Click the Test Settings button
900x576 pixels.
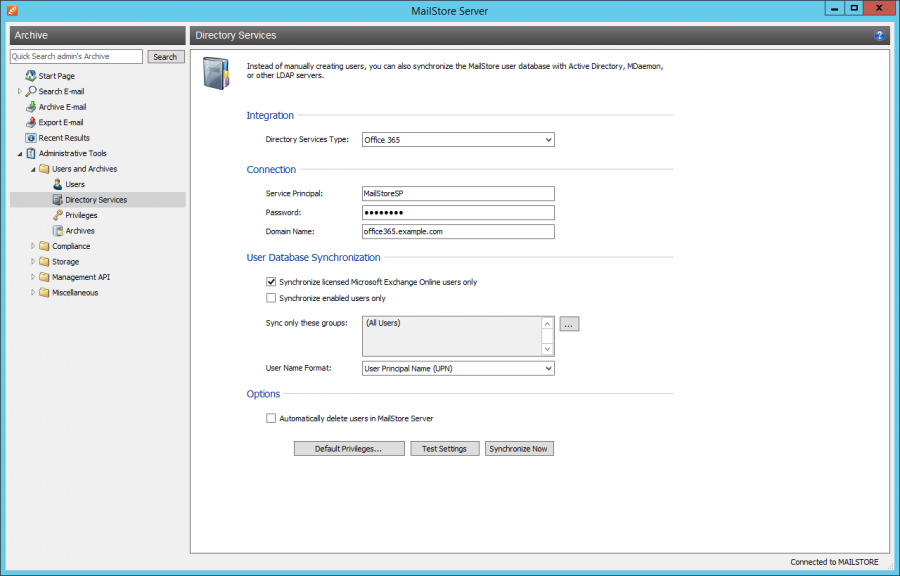[444, 448]
